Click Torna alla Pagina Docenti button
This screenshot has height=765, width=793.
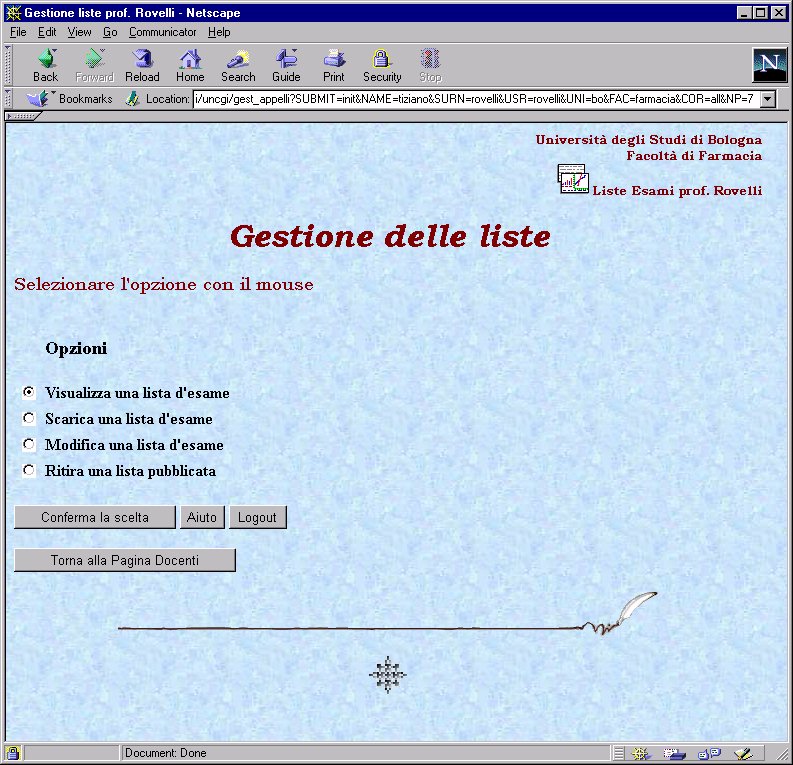tap(125, 560)
